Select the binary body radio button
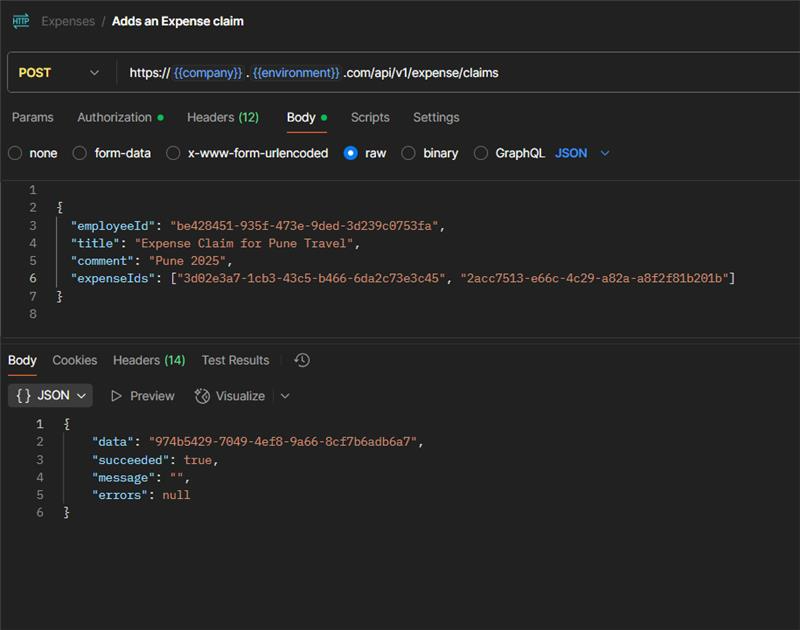Viewport: 800px width, 630px height. [x=408, y=153]
